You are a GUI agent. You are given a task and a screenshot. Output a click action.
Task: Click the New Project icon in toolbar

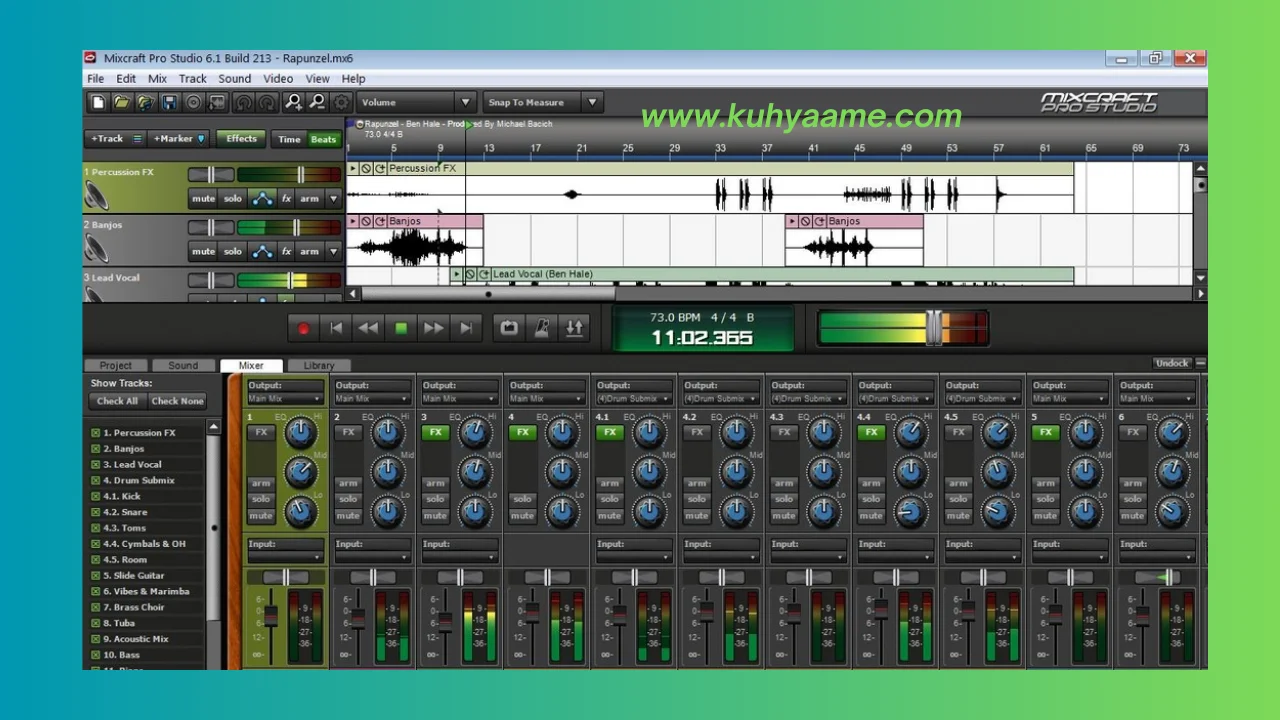click(x=98, y=102)
